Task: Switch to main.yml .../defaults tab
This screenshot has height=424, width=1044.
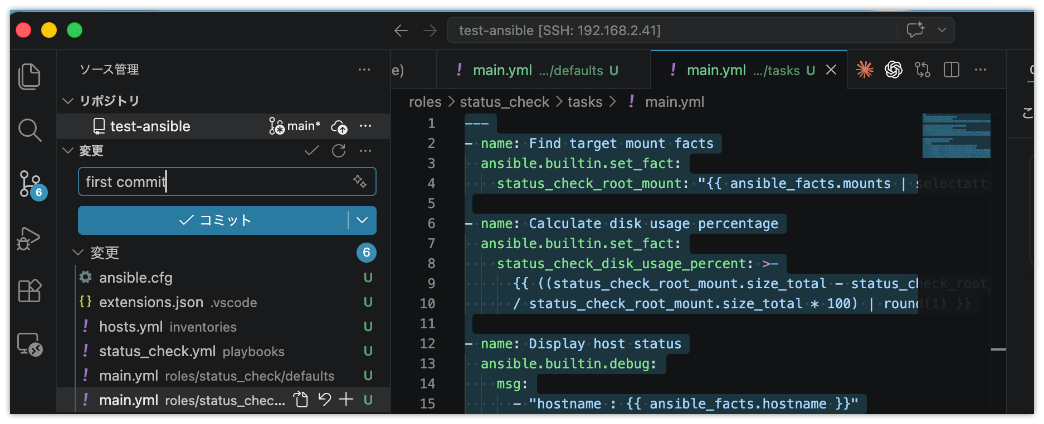Action: coord(544,70)
